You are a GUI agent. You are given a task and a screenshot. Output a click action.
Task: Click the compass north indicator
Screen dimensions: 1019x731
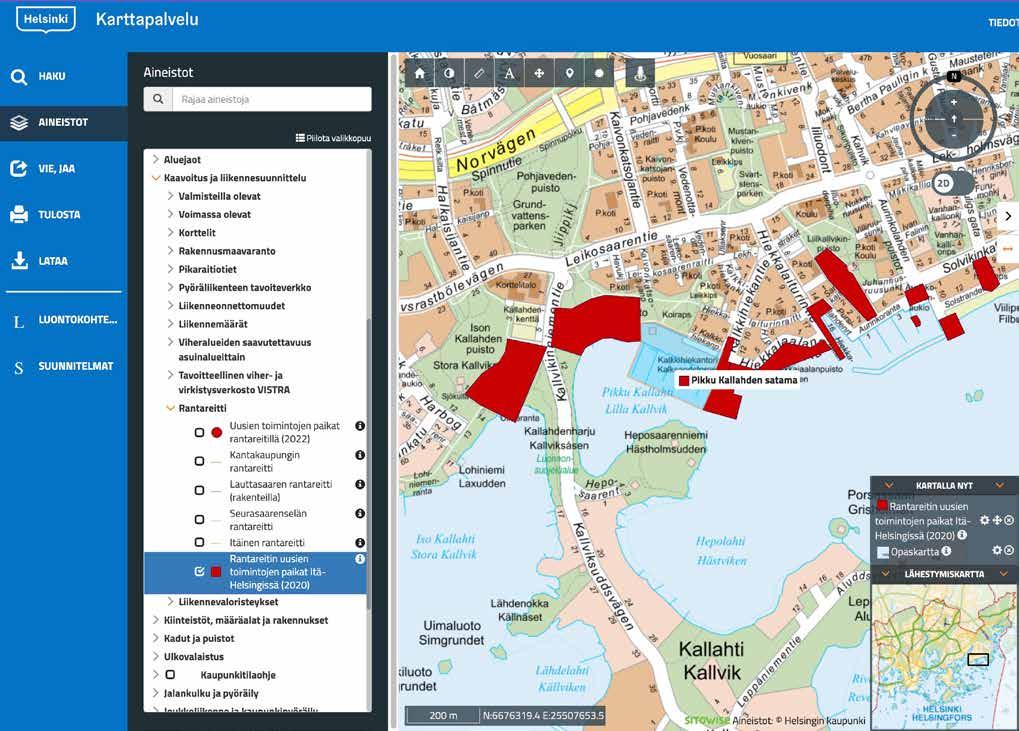954,77
